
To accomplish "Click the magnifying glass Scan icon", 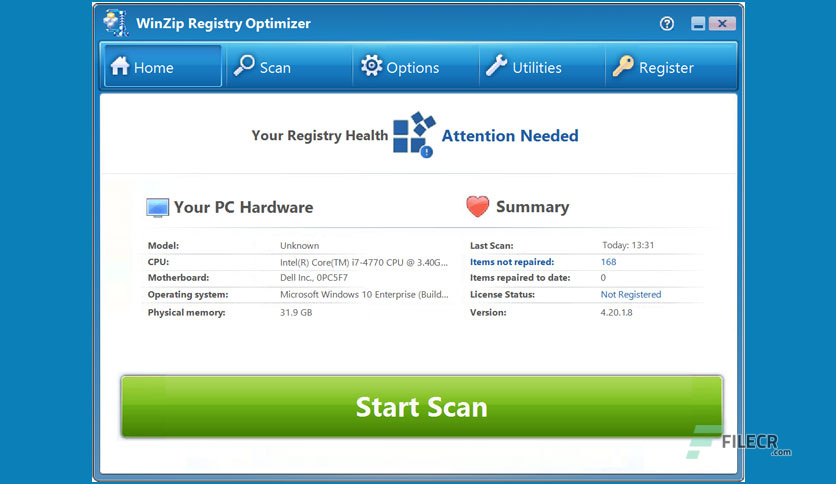I will click(x=244, y=66).
